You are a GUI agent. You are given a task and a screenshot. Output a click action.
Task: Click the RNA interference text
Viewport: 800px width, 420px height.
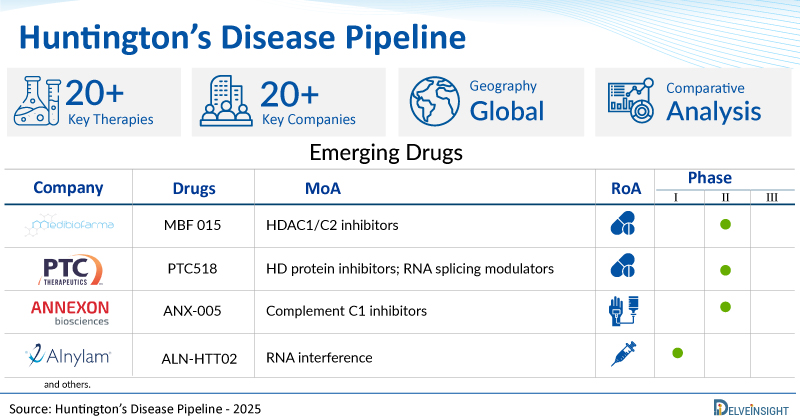click(319, 358)
